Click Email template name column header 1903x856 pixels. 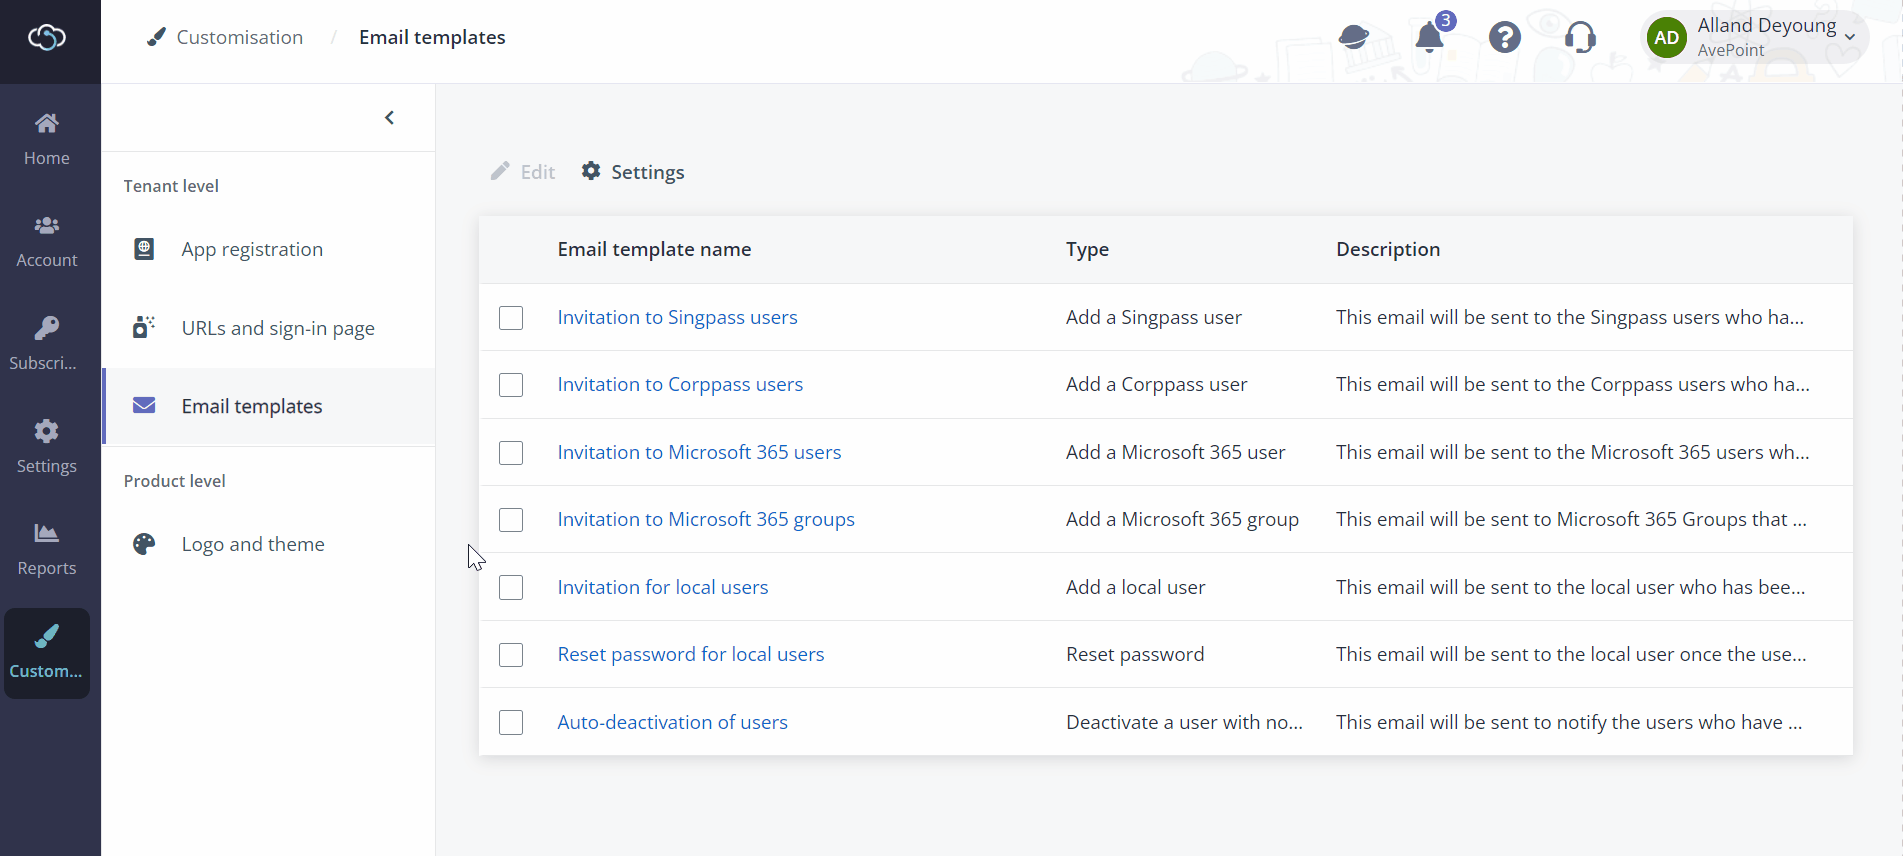click(654, 249)
